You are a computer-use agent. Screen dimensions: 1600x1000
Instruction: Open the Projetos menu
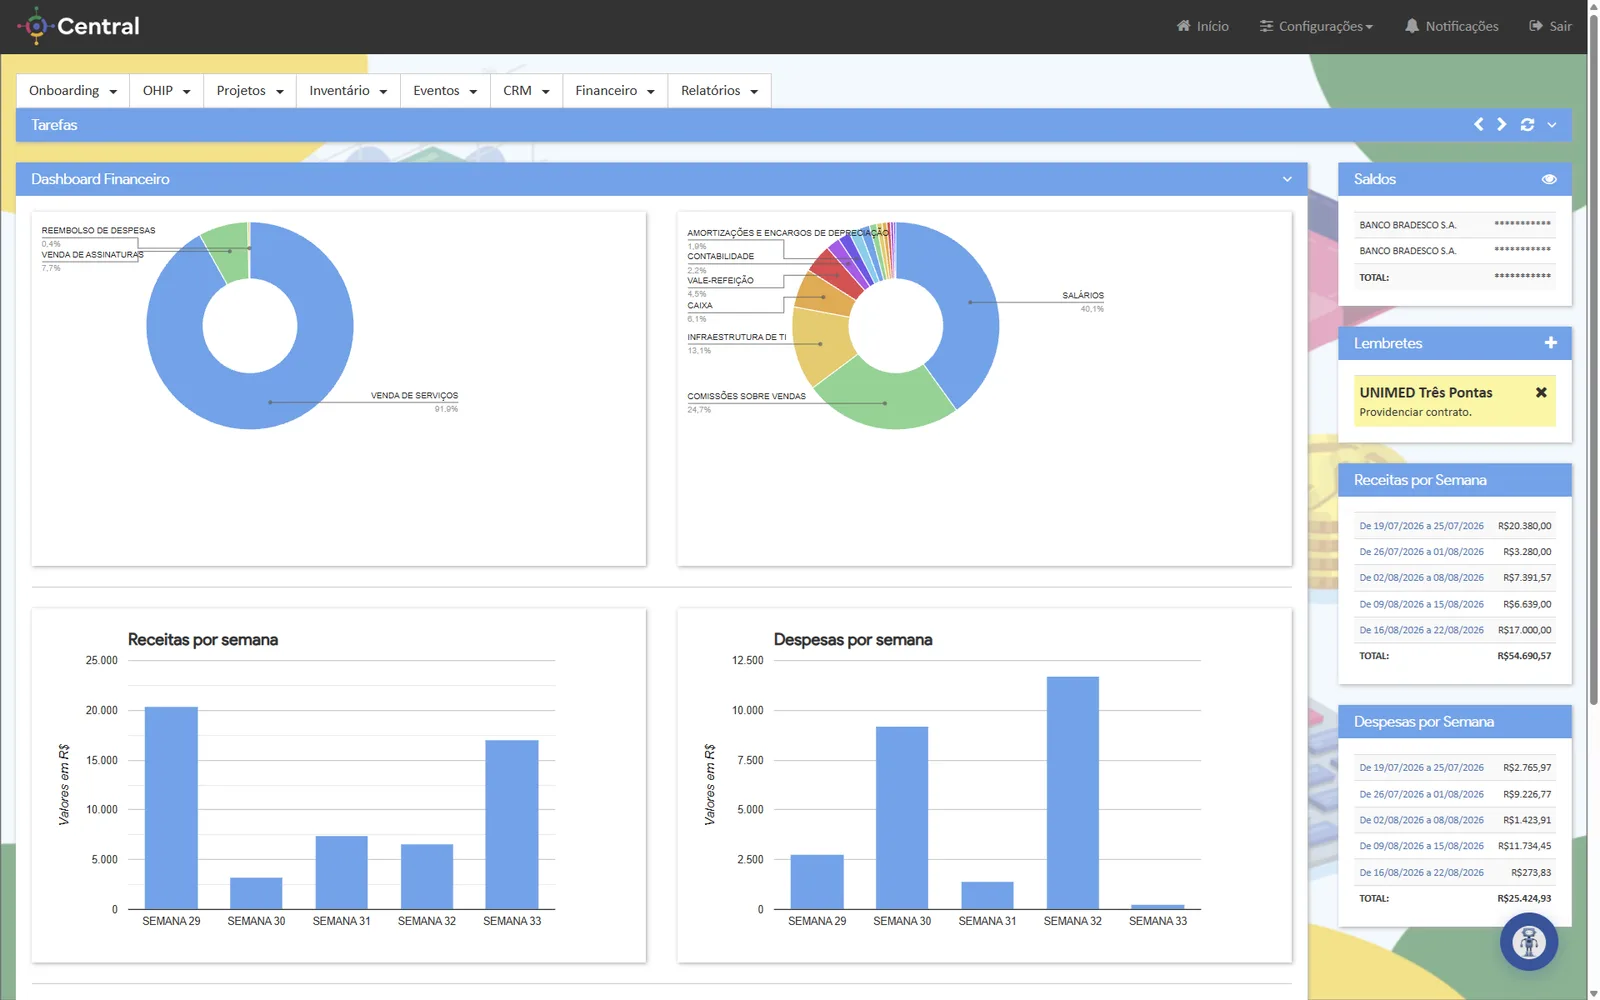[250, 91]
